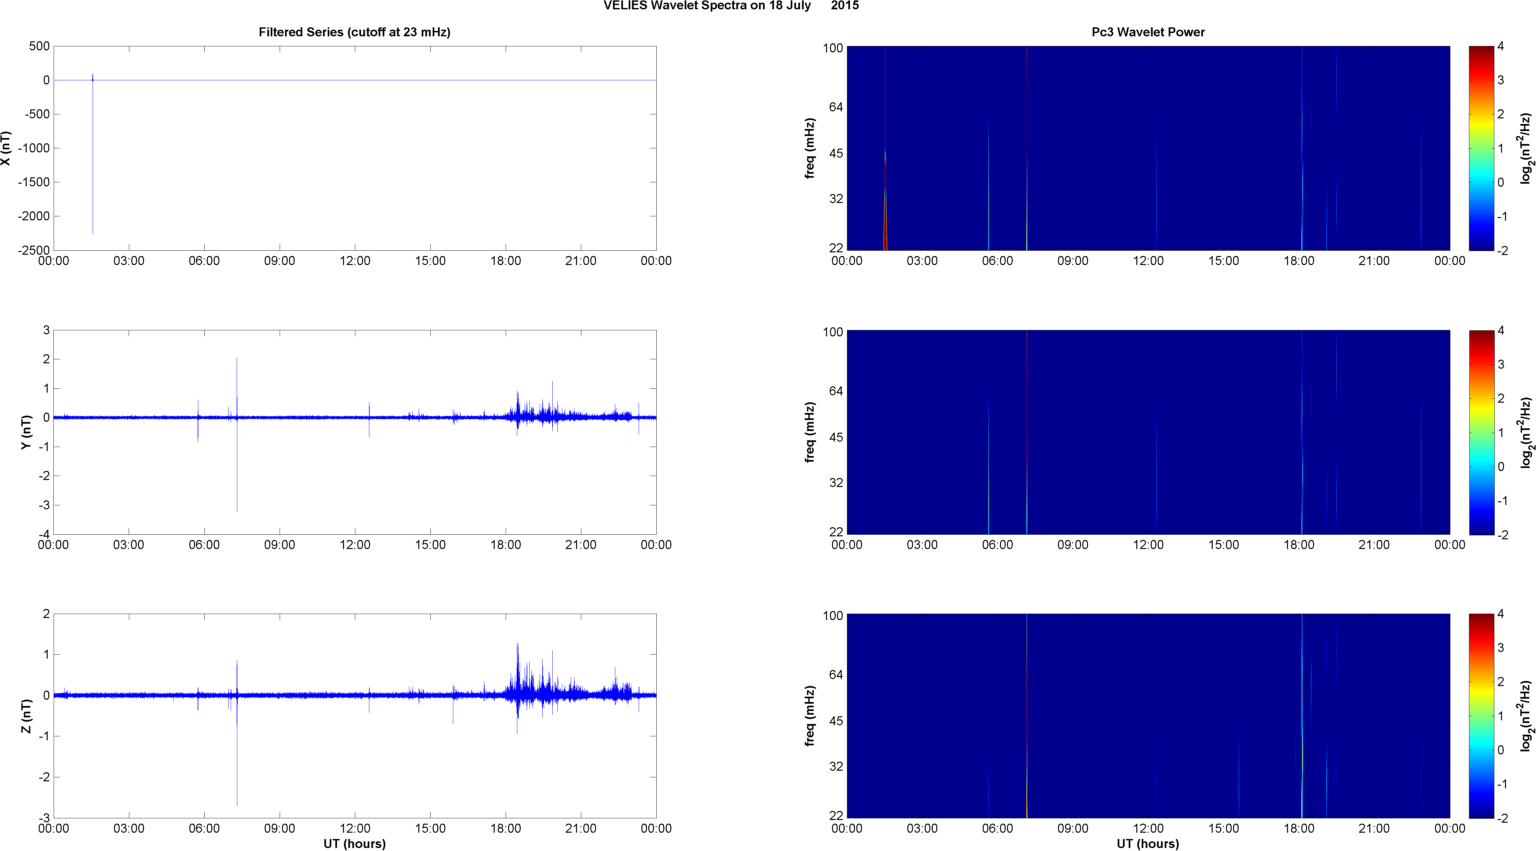This screenshot has width=1536, height=851.
Task: Click the log2(nT²/Hz) label beside middle colorbar
Action: pos(1526,432)
